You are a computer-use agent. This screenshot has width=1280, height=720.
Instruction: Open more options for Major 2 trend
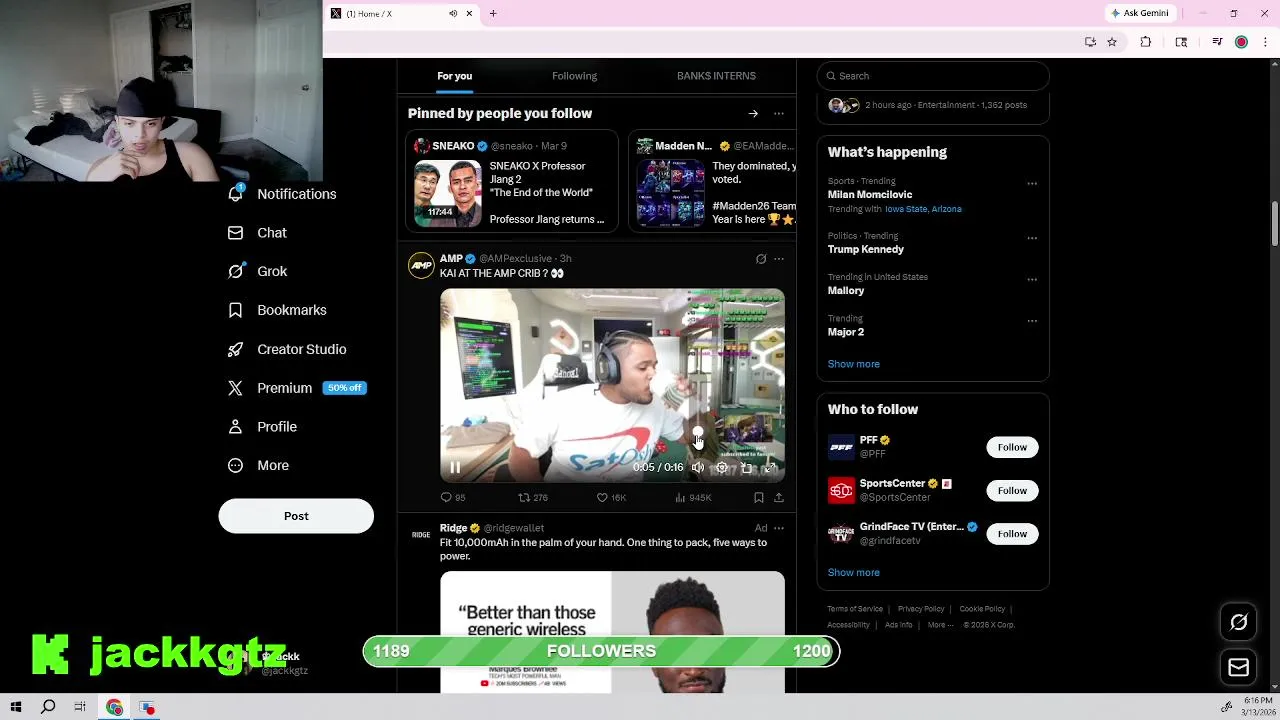[1032, 321]
